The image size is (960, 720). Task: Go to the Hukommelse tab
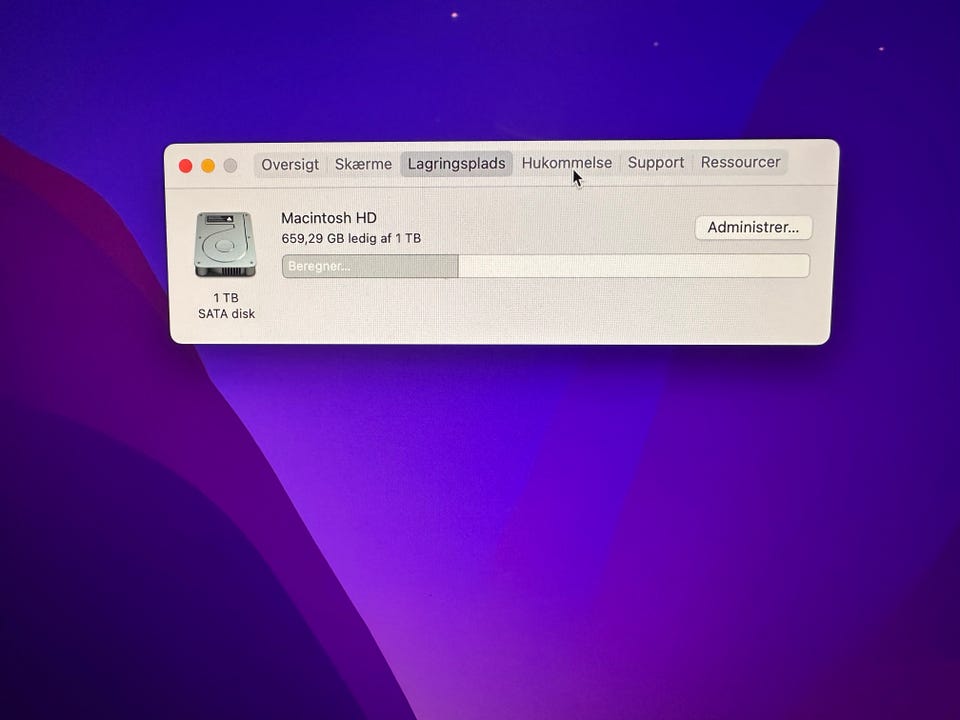566,163
